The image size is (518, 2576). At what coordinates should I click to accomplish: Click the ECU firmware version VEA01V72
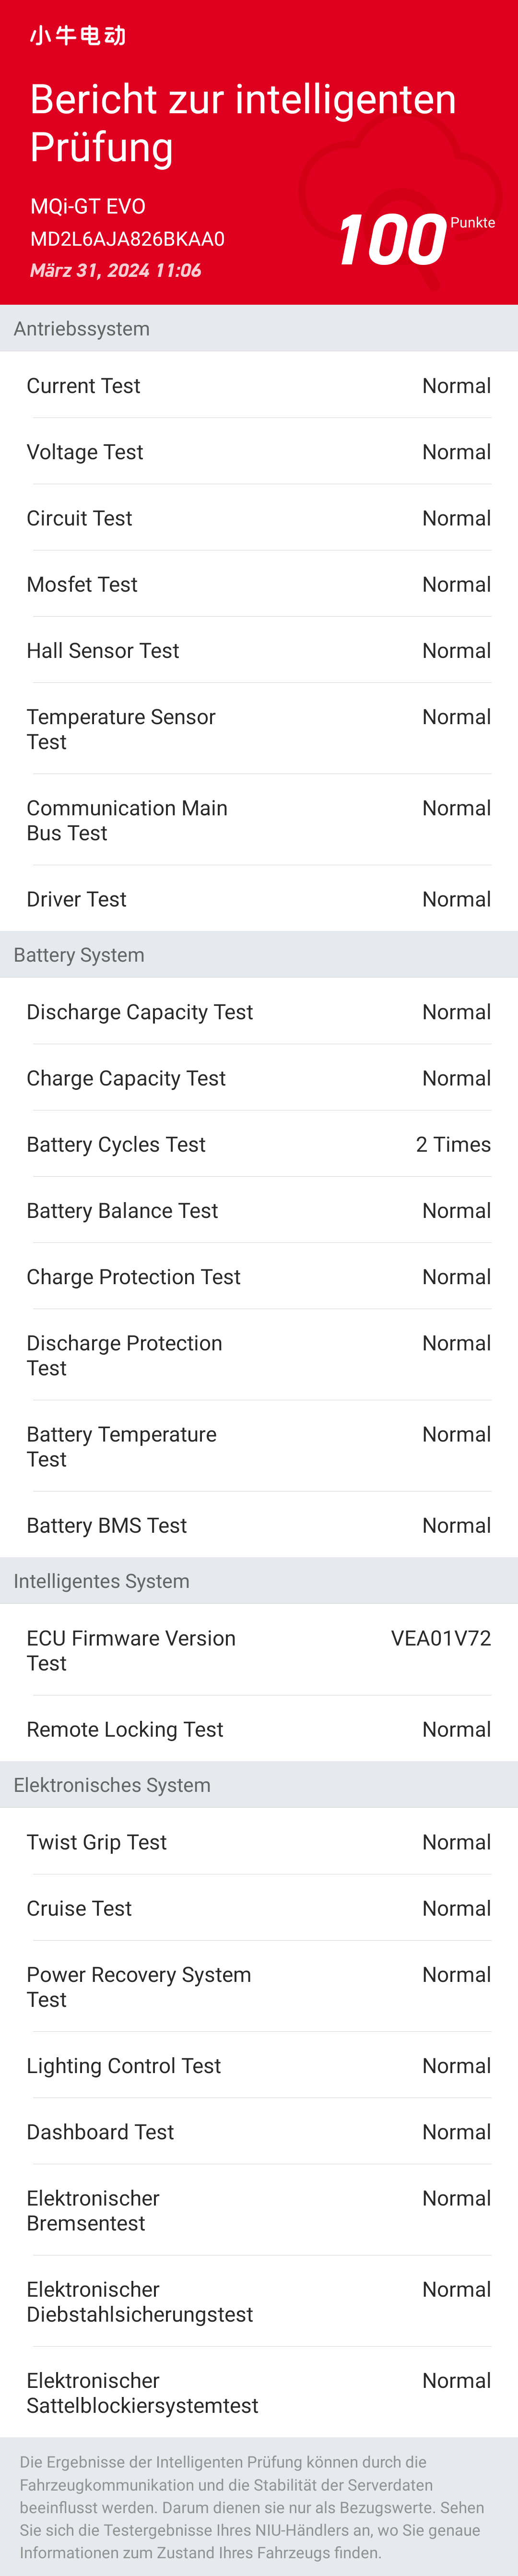click(440, 1638)
